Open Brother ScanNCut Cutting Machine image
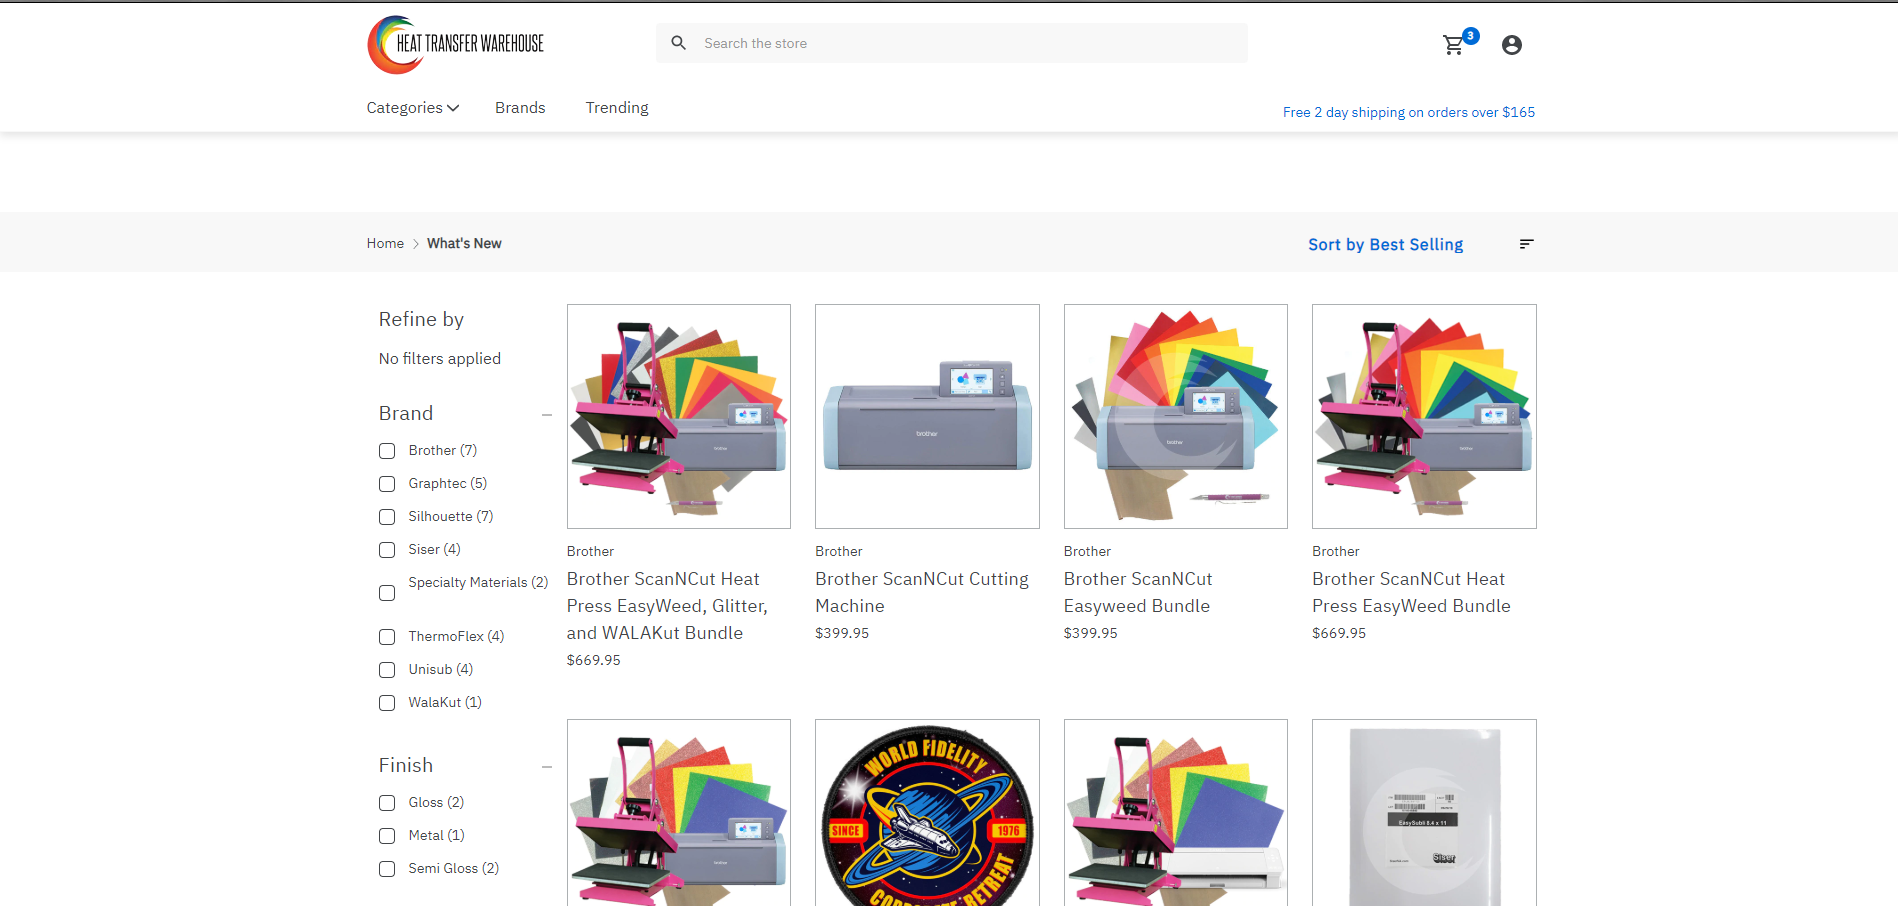The height and width of the screenshot is (906, 1898). (x=927, y=416)
